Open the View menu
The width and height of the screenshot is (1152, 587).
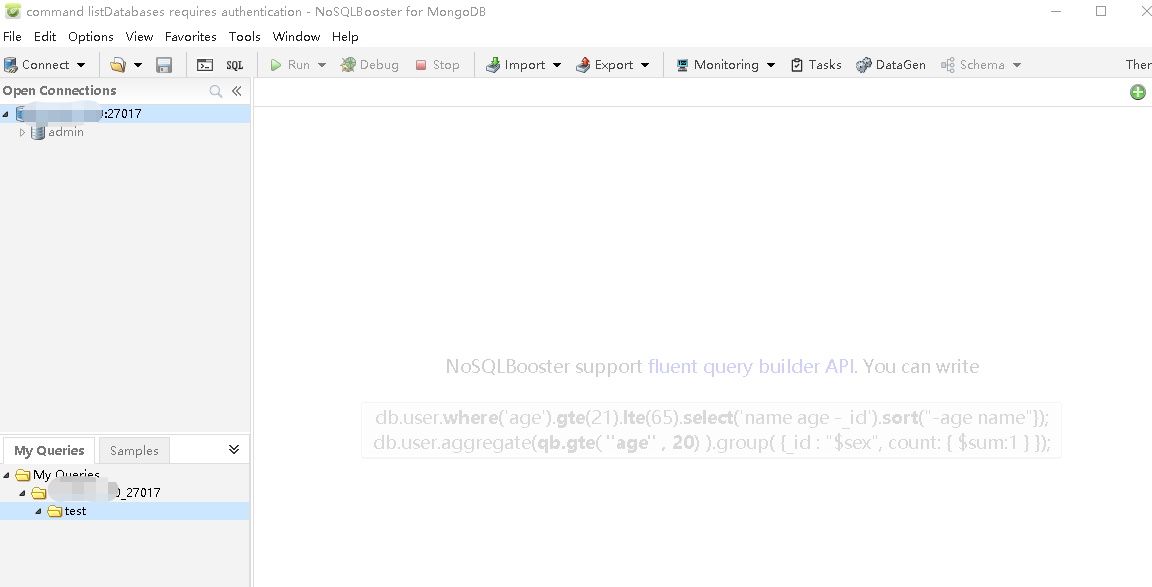(139, 37)
